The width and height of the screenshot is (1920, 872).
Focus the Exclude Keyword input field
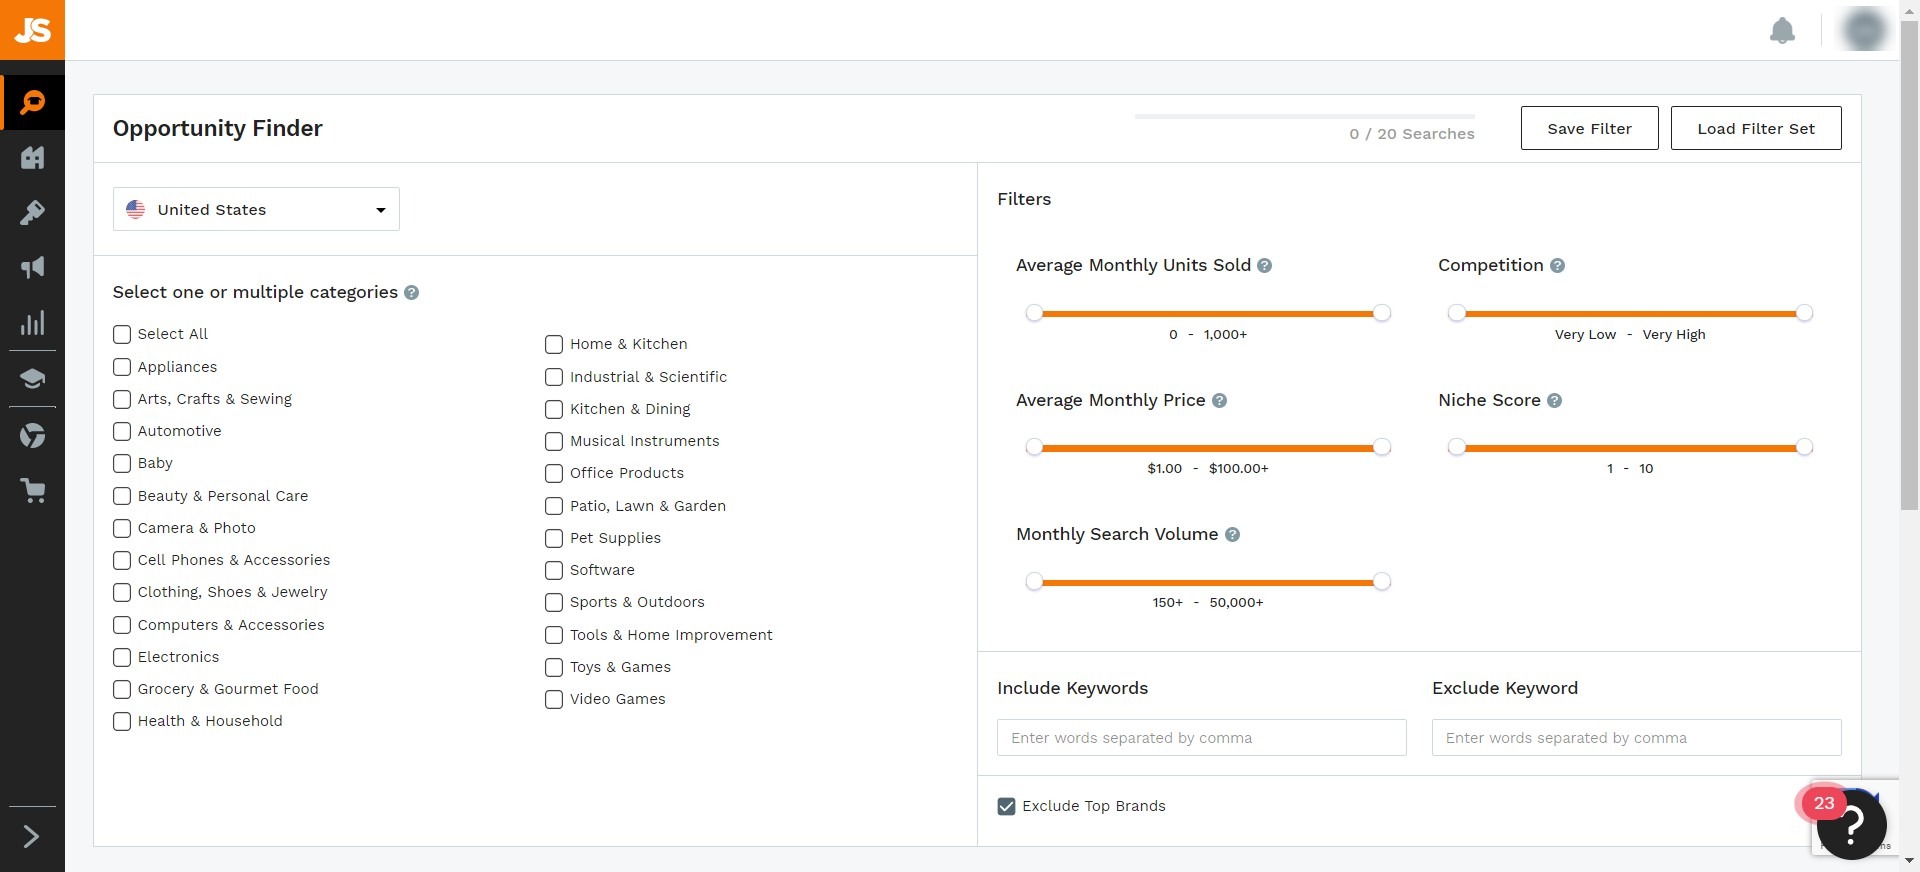point(1636,738)
